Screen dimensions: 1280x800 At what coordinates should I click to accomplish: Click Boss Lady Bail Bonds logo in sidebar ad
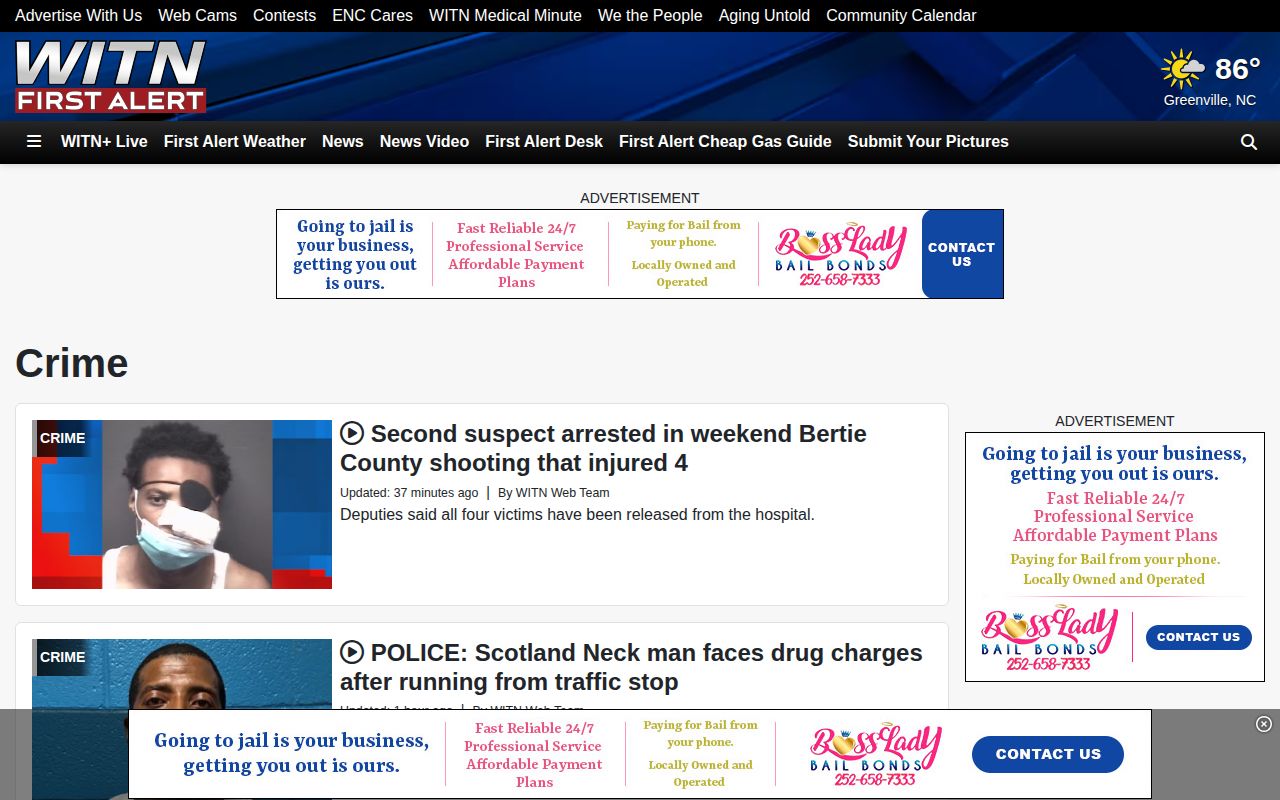tap(1049, 638)
